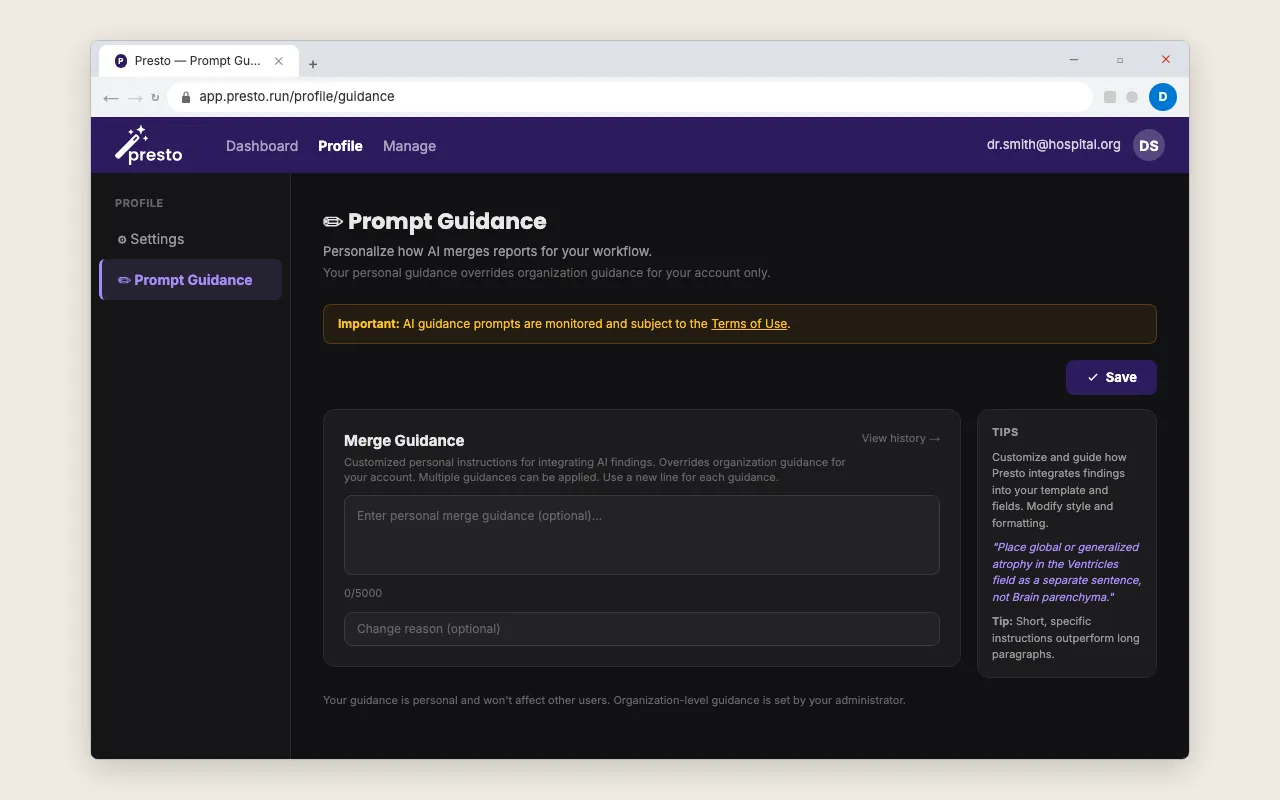Open the Terms of Use link
The height and width of the screenshot is (800, 1280).
(748, 323)
